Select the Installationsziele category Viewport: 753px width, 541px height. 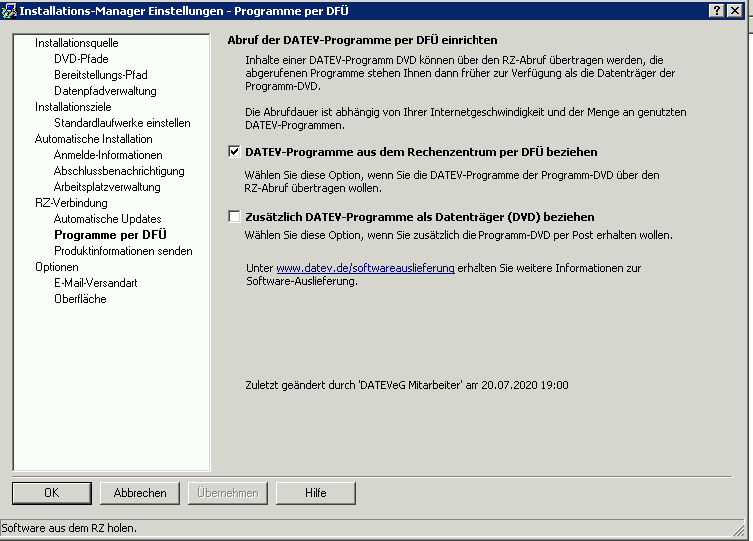coord(73,107)
